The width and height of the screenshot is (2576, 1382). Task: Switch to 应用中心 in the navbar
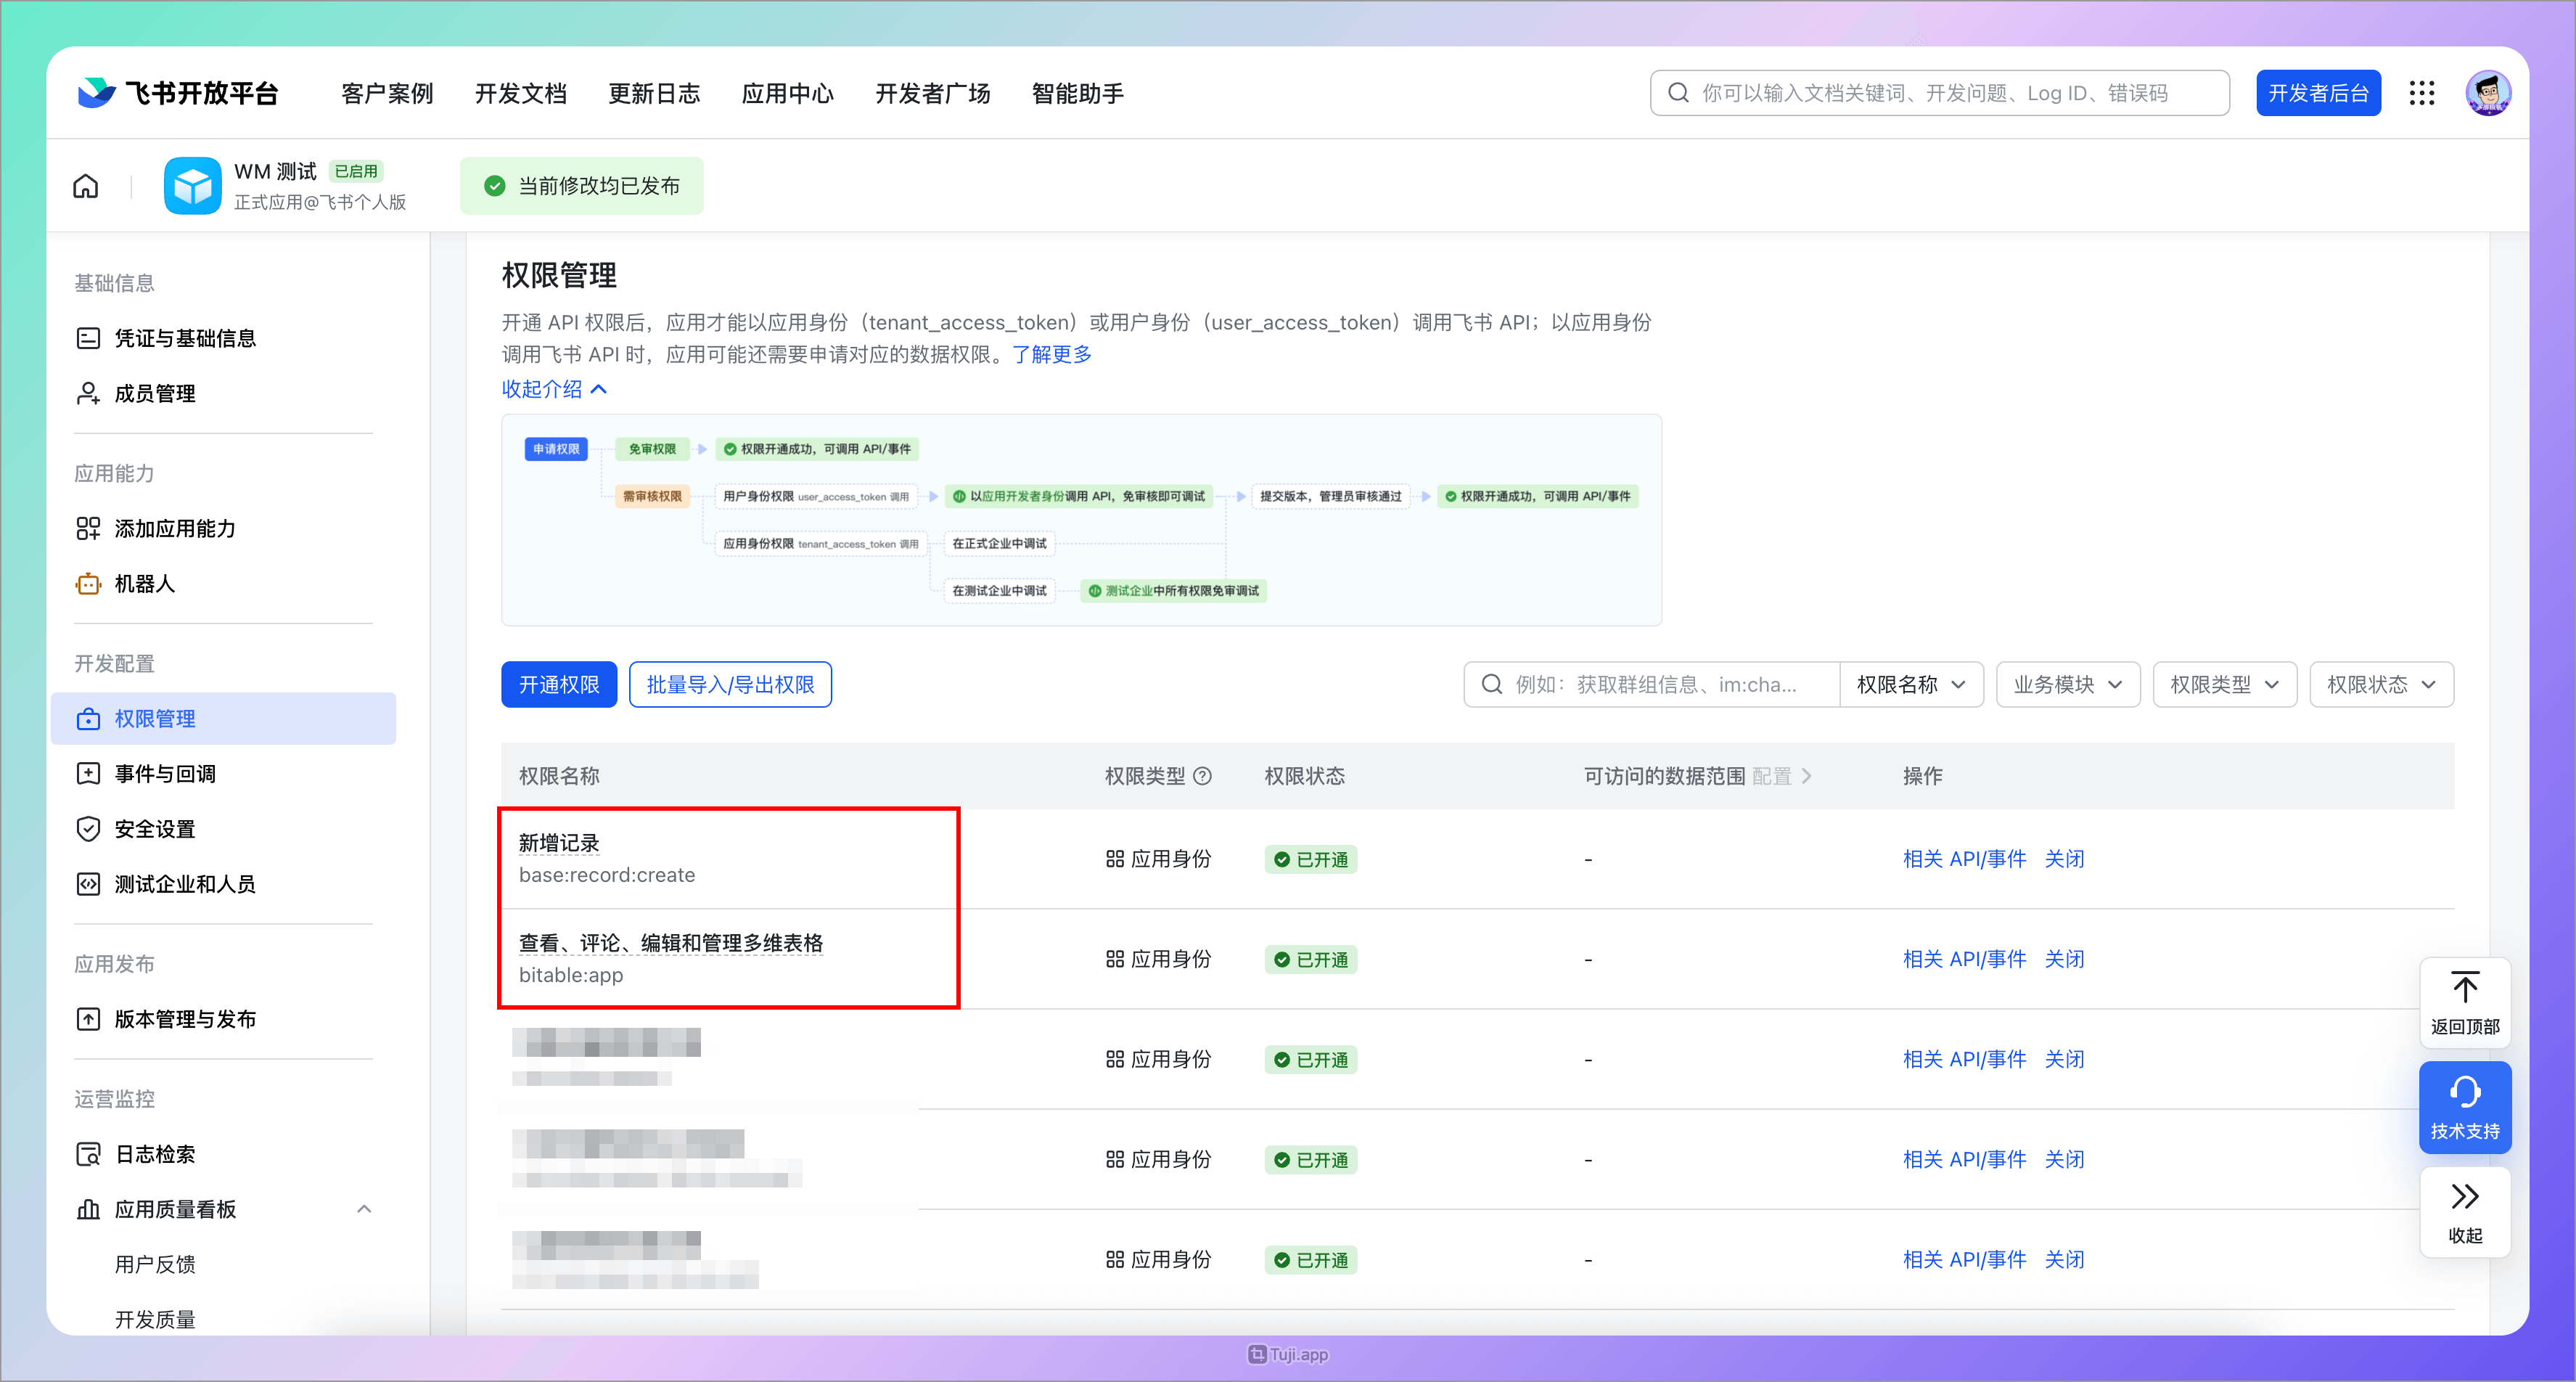788,93
